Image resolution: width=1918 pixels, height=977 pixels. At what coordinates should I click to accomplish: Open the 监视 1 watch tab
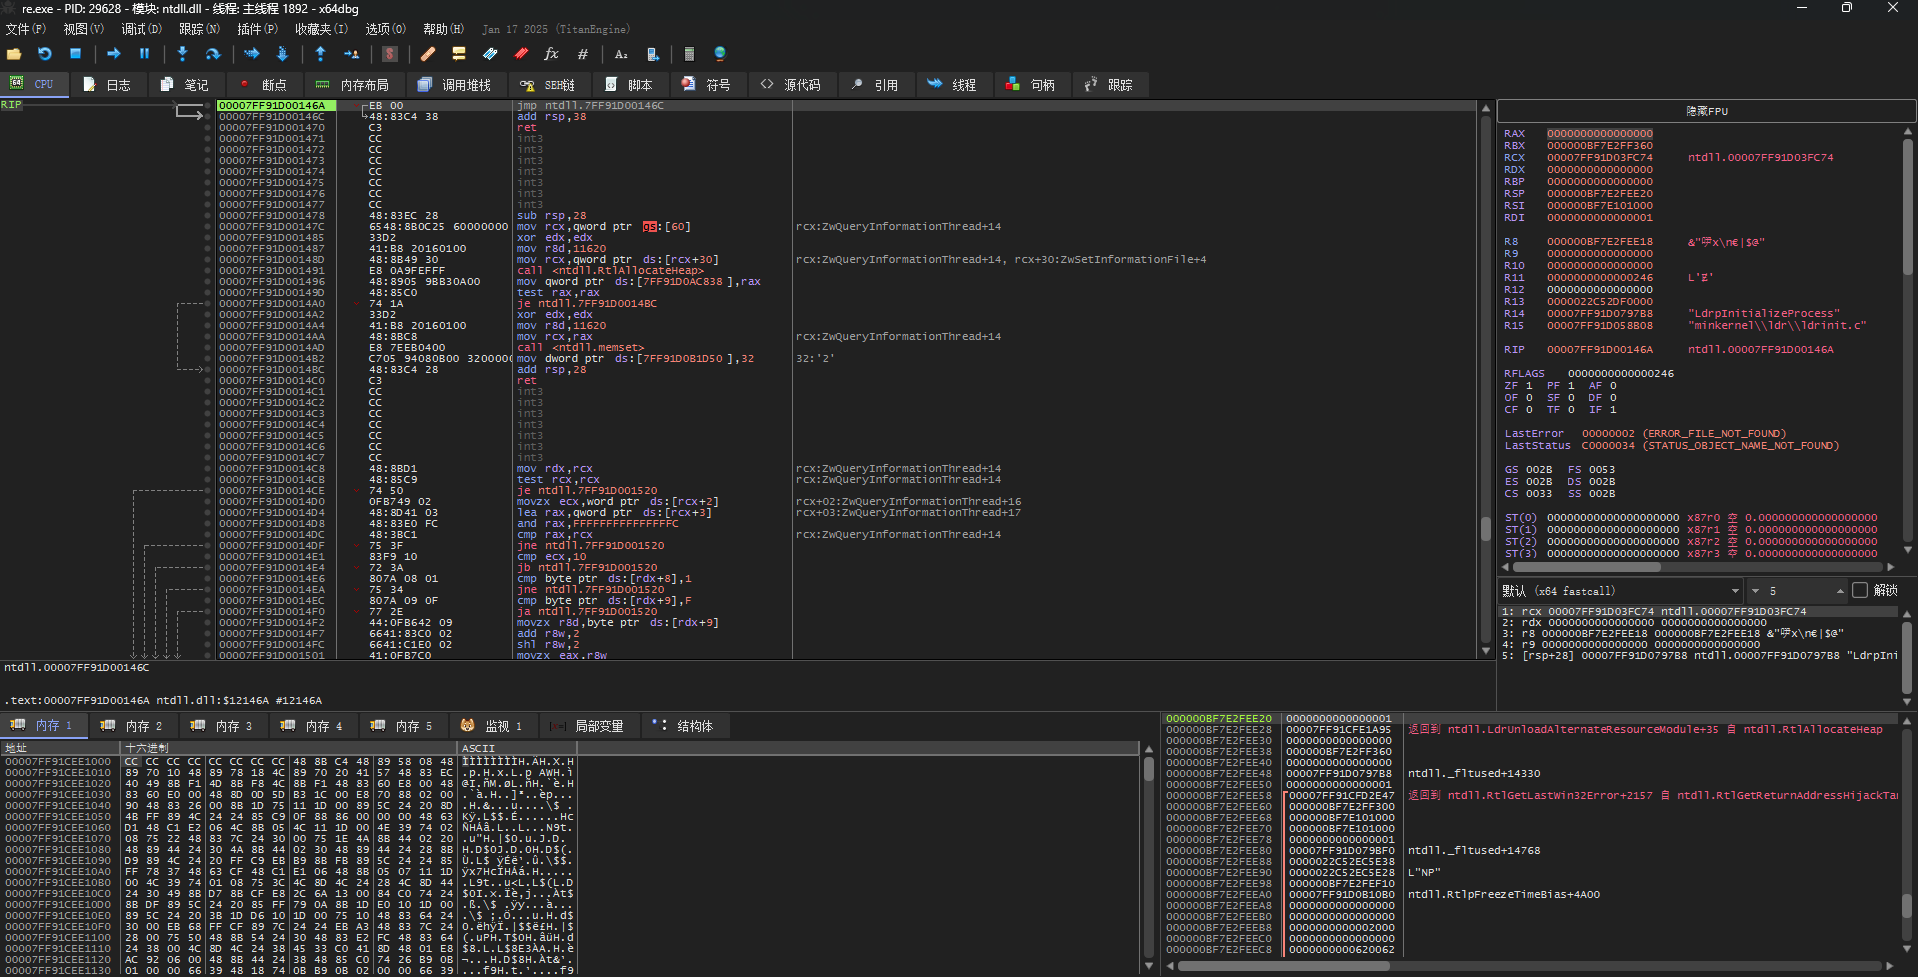tap(493, 726)
